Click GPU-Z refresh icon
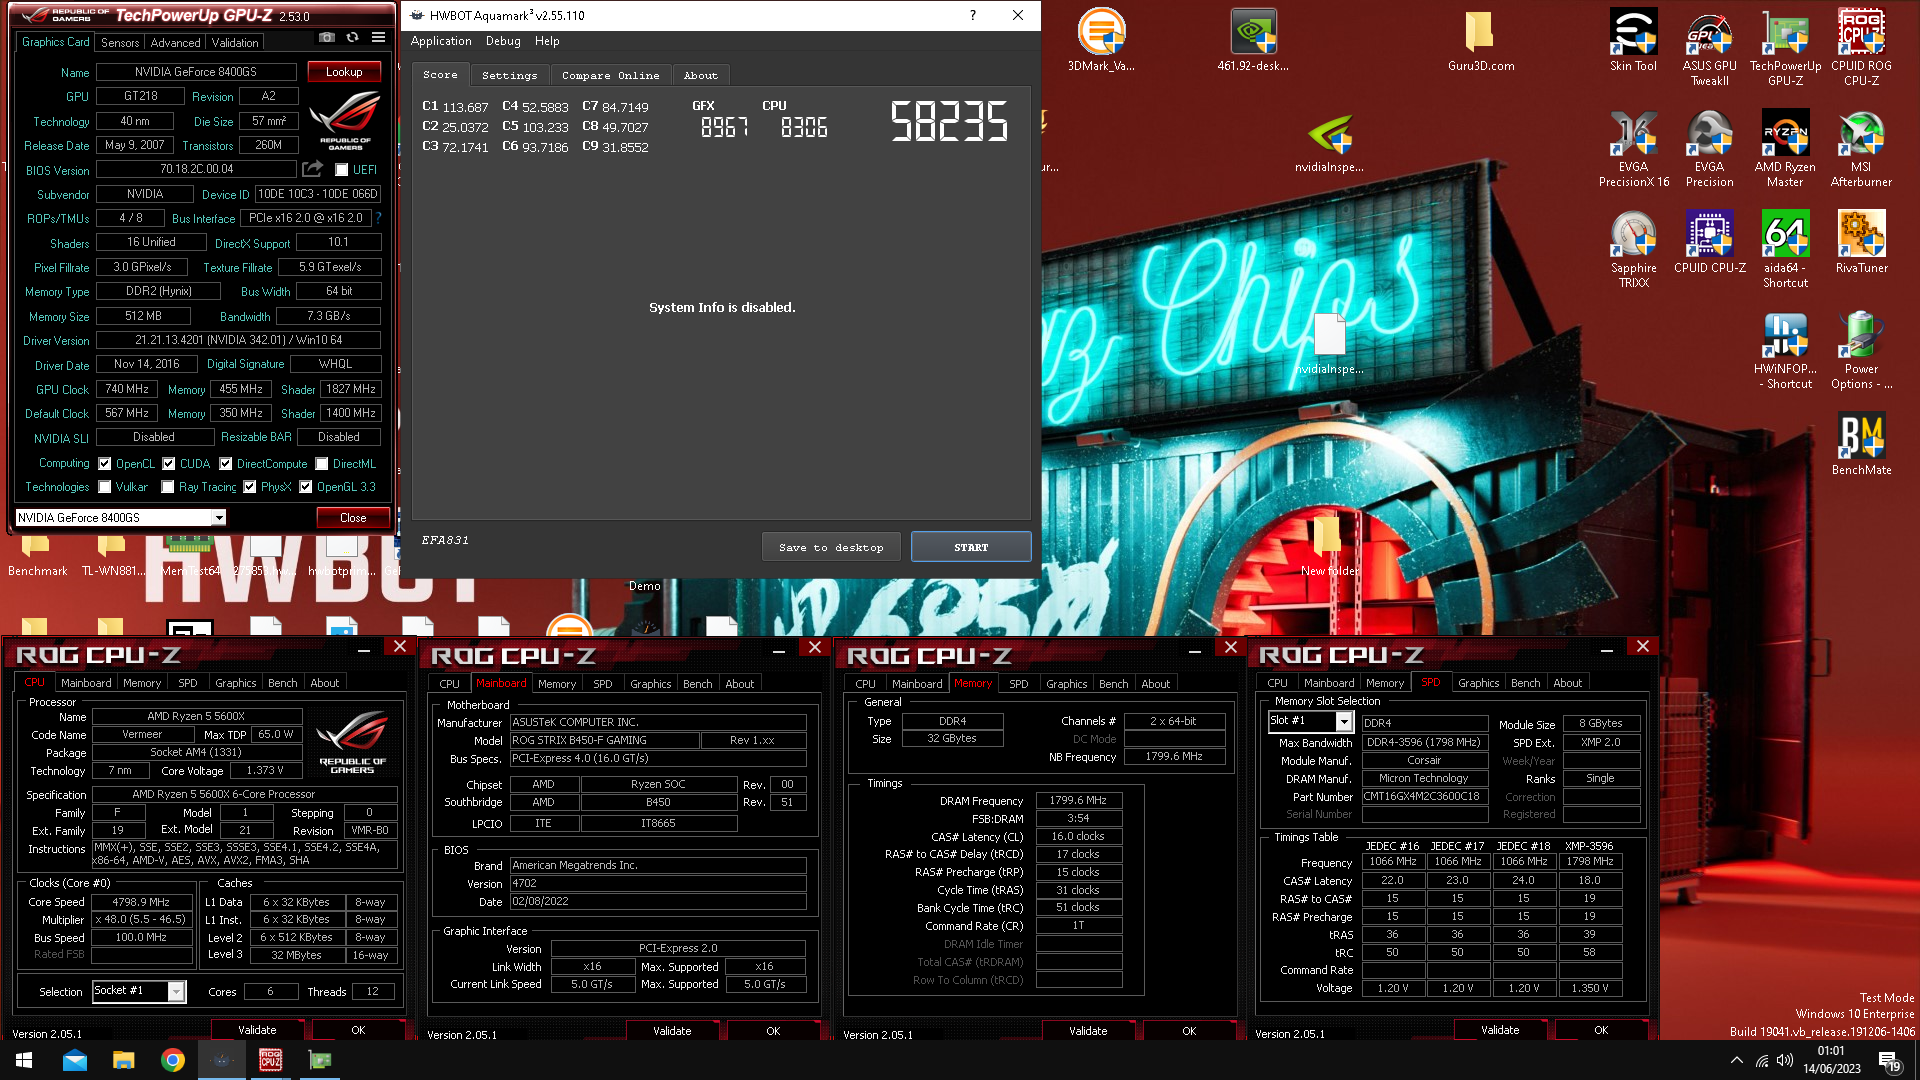The width and height of the screenshot is (1920, 1080). coord(352,38)
